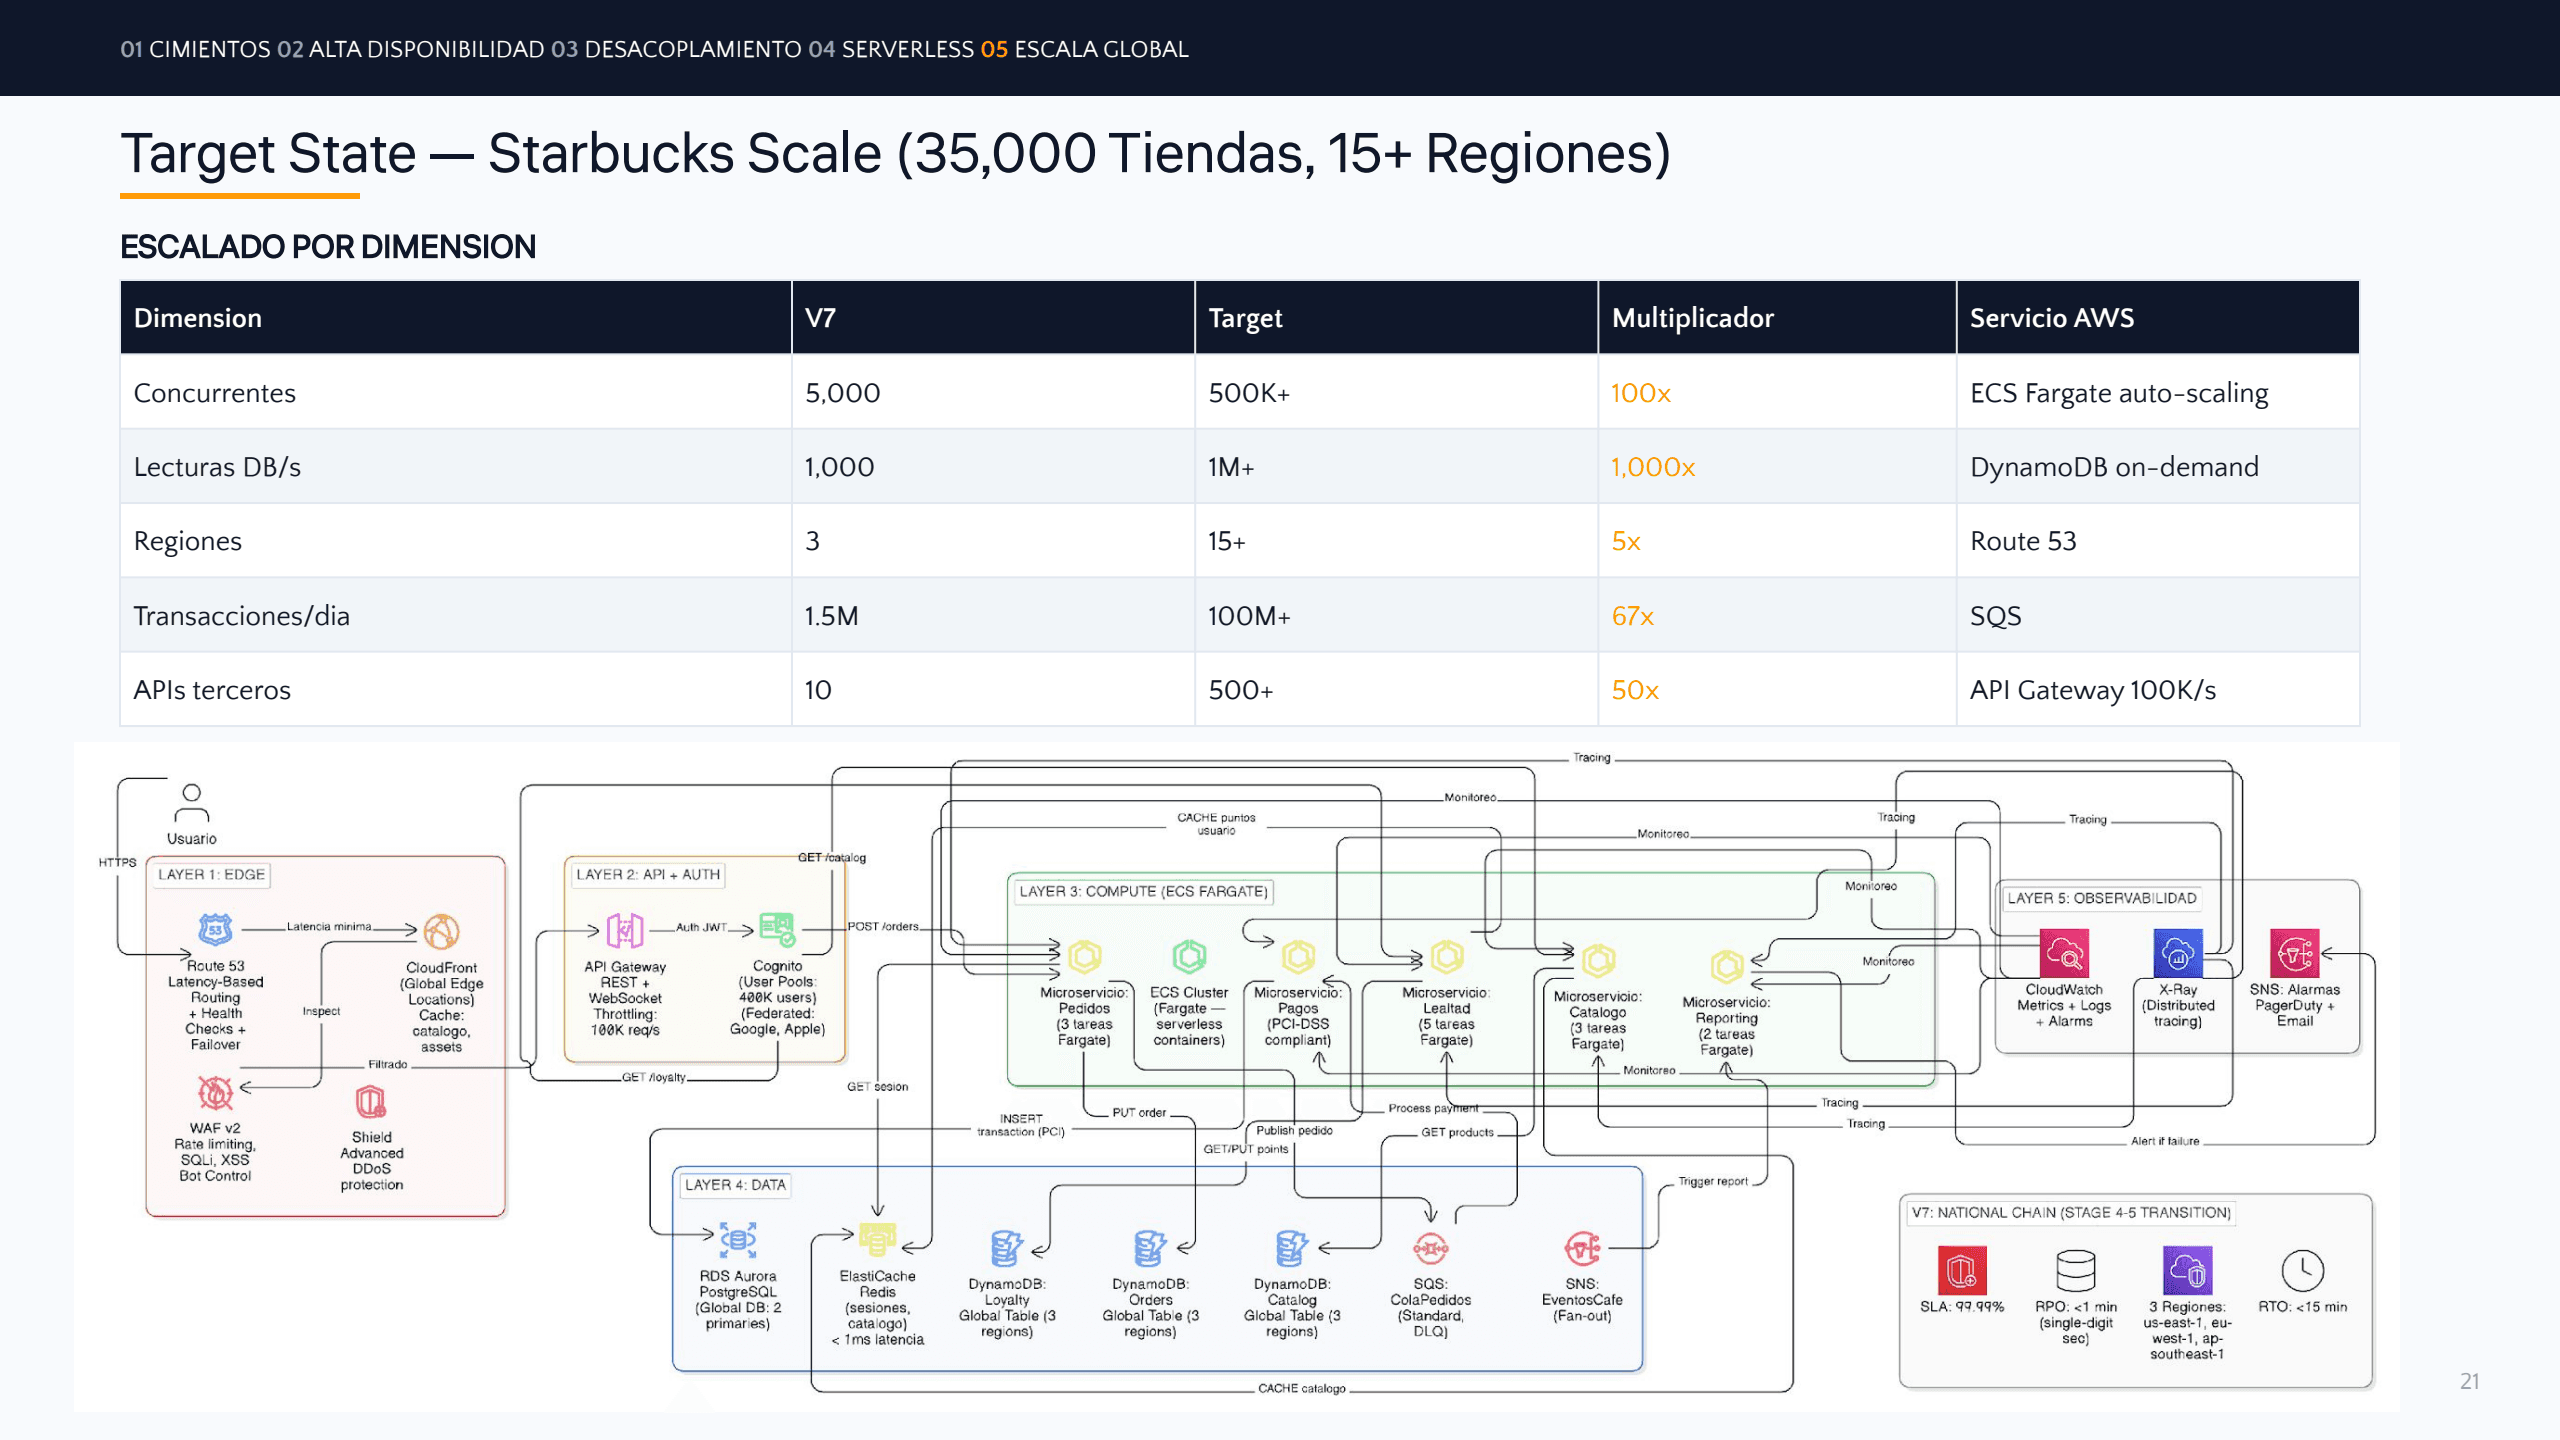Select the LAYER 5: OBSERVABILIDAD label
Screen dimensions: 2560x1440
pyautogui.click(x=2101, y=898)
